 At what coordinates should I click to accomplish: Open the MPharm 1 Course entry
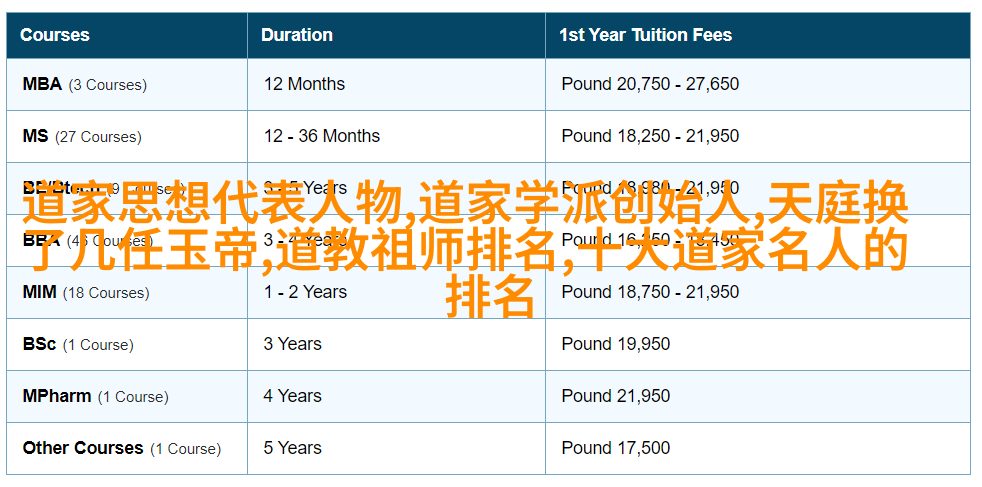click(x=95, y=396)
